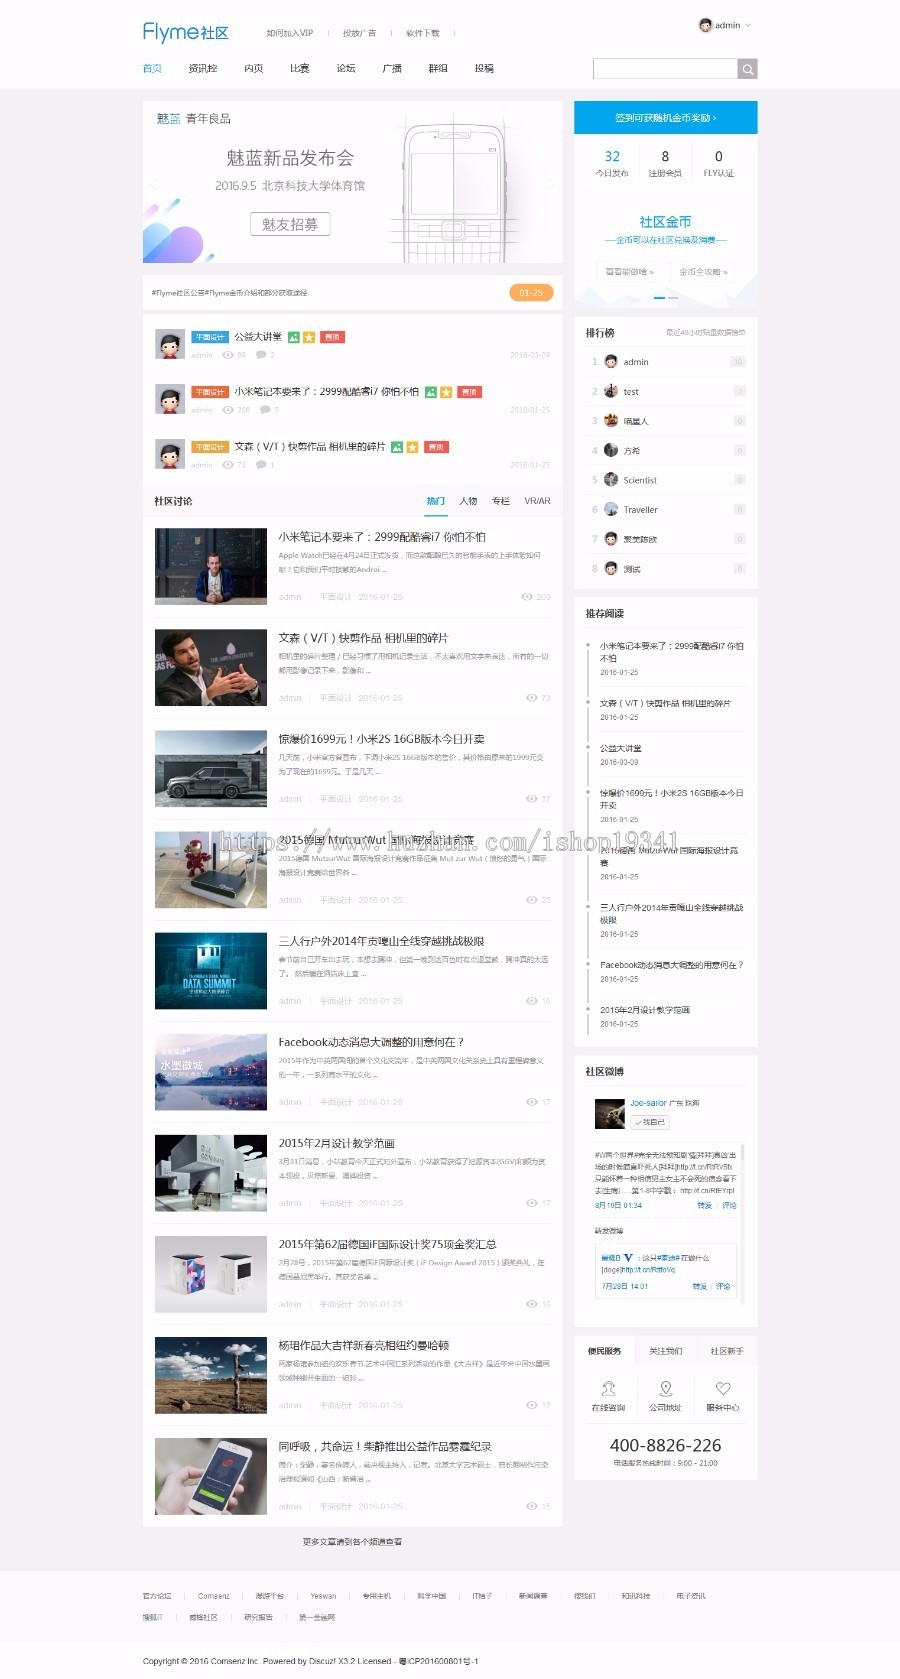
Task: Click the 软件下载 link
Action: click(x=422, y=33)
